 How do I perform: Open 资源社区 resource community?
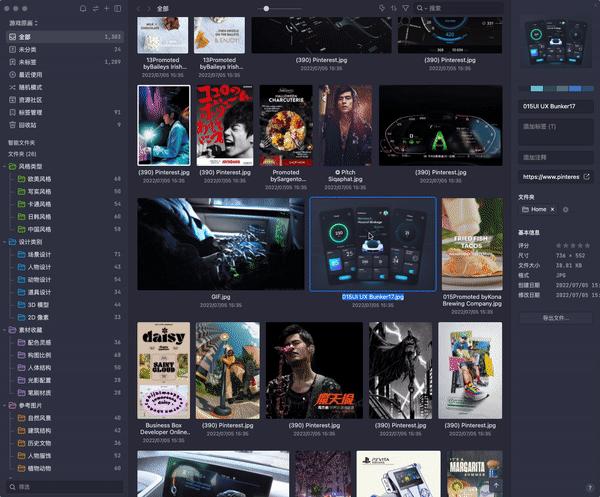[65, 100]
